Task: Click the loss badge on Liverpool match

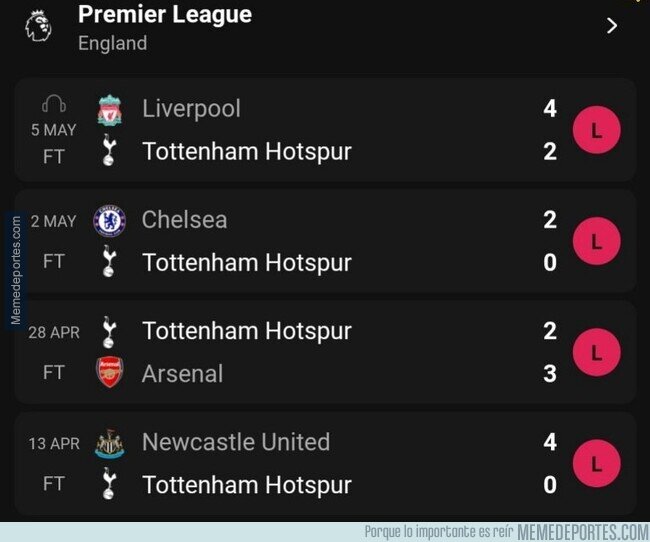Action: (596, 130)
